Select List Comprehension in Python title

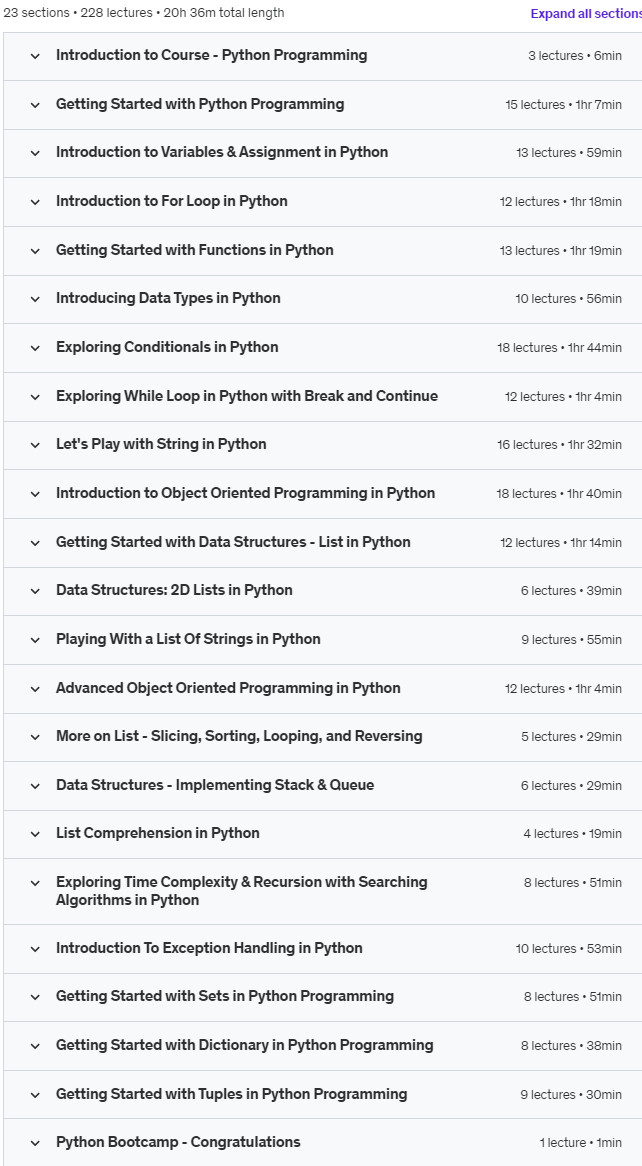click(x=158, y=834)
